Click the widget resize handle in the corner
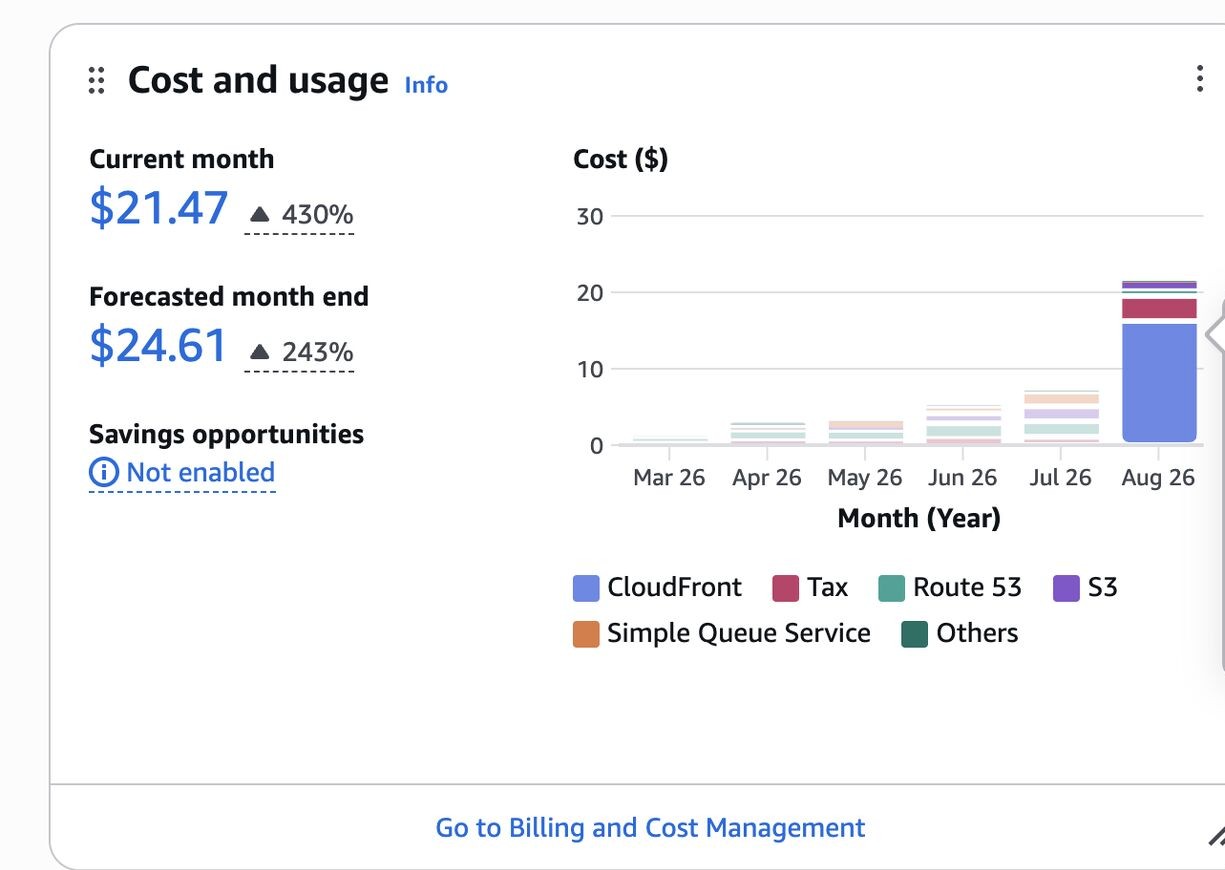 pos(1215,836)
